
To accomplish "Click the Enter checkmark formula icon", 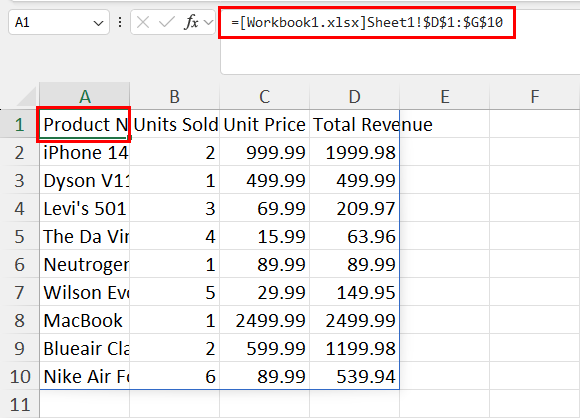I will (x=166, y=23).
